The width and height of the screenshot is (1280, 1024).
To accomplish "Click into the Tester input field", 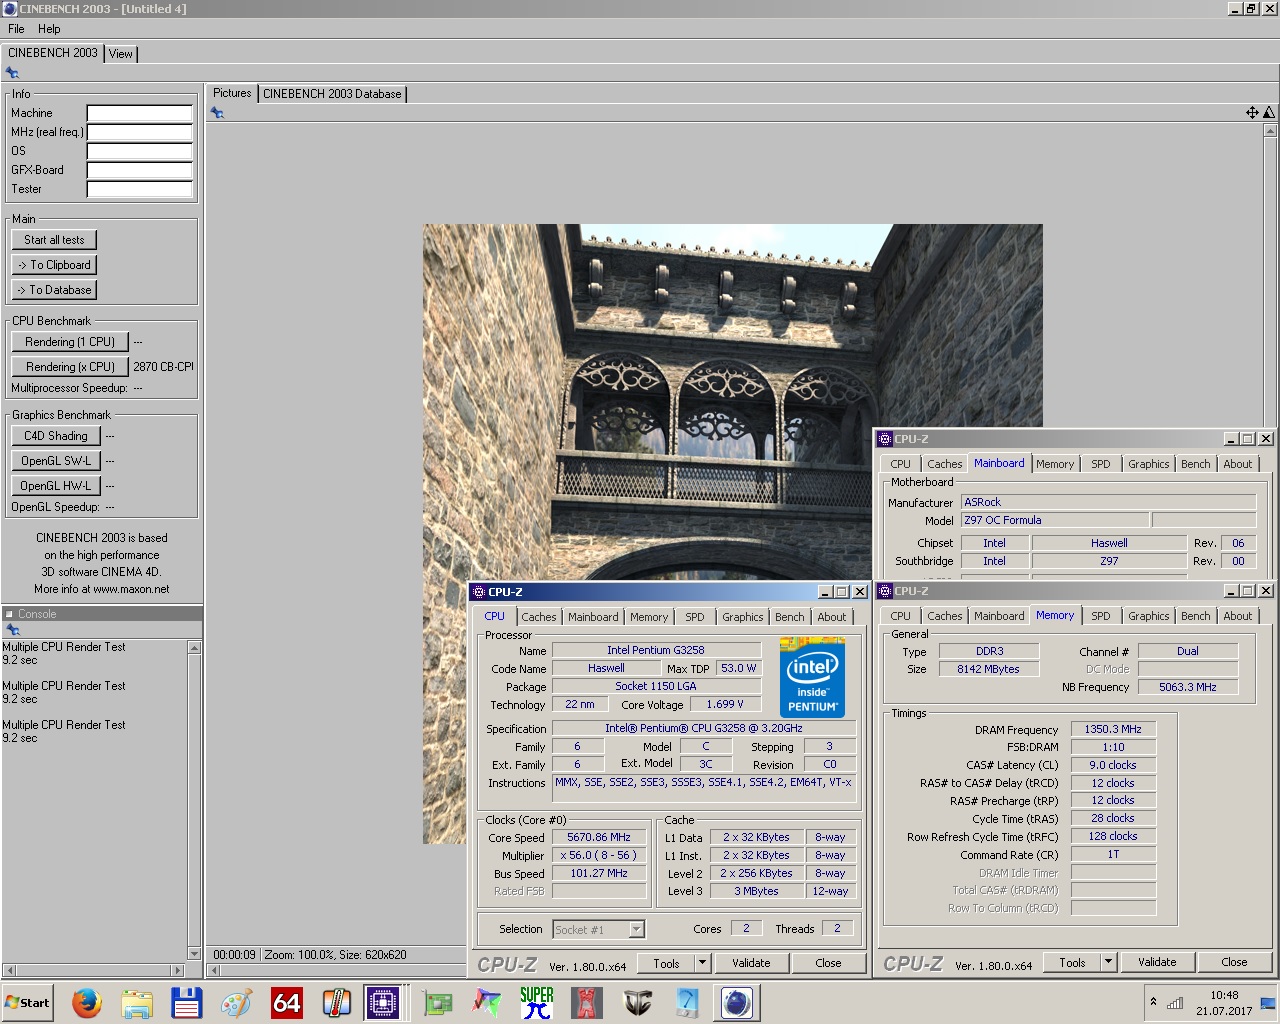I will pos(139,189).
